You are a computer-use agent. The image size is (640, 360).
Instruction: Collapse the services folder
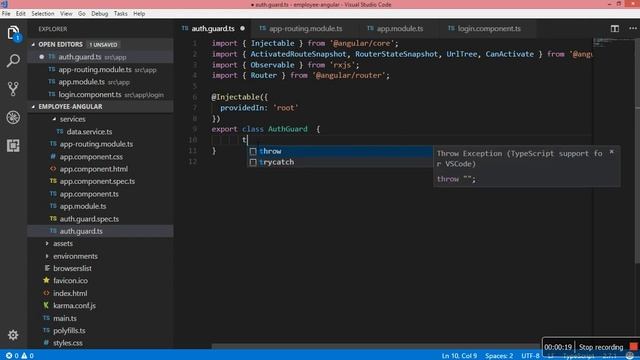point(54,119)
